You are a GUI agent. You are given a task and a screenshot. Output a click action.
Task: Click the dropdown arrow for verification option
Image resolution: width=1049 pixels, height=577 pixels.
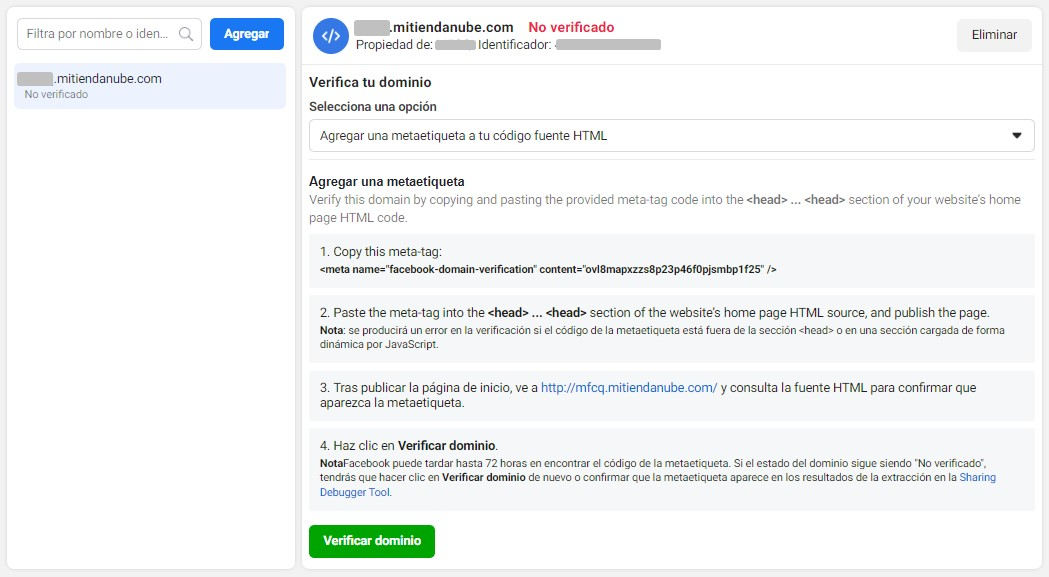(1016, 135)
